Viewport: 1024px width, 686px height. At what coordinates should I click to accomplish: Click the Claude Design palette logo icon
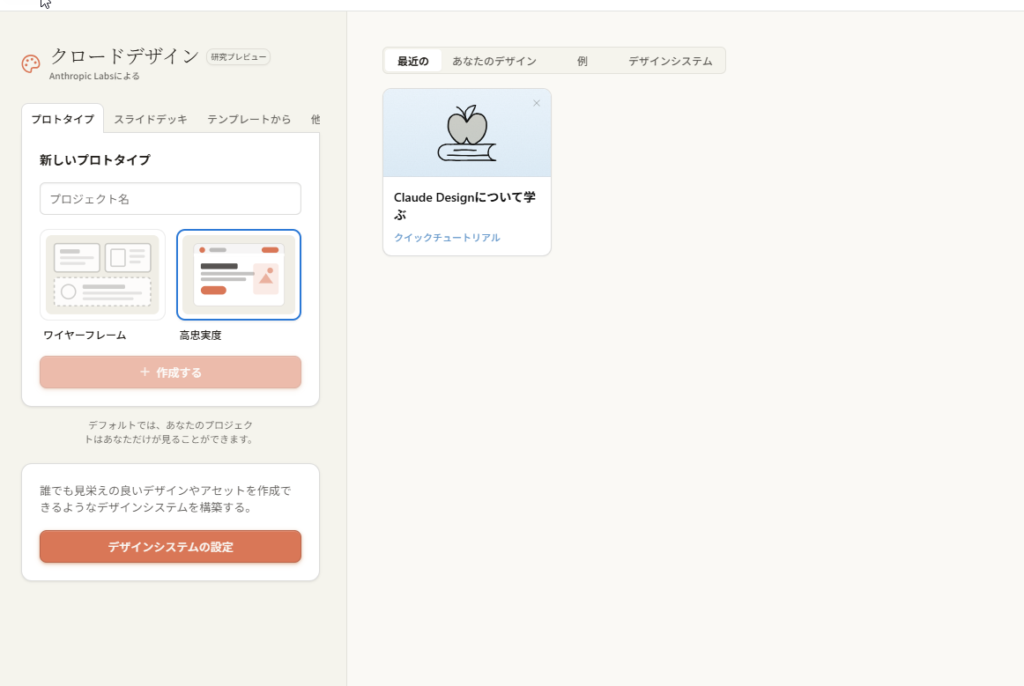(31, 64)
